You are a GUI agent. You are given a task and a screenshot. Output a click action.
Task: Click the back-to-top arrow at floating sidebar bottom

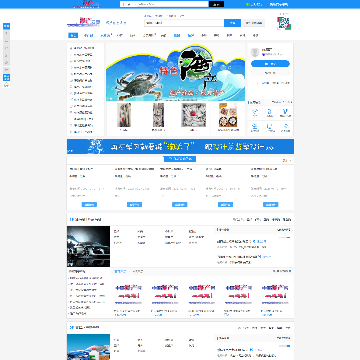pos(6,85)
